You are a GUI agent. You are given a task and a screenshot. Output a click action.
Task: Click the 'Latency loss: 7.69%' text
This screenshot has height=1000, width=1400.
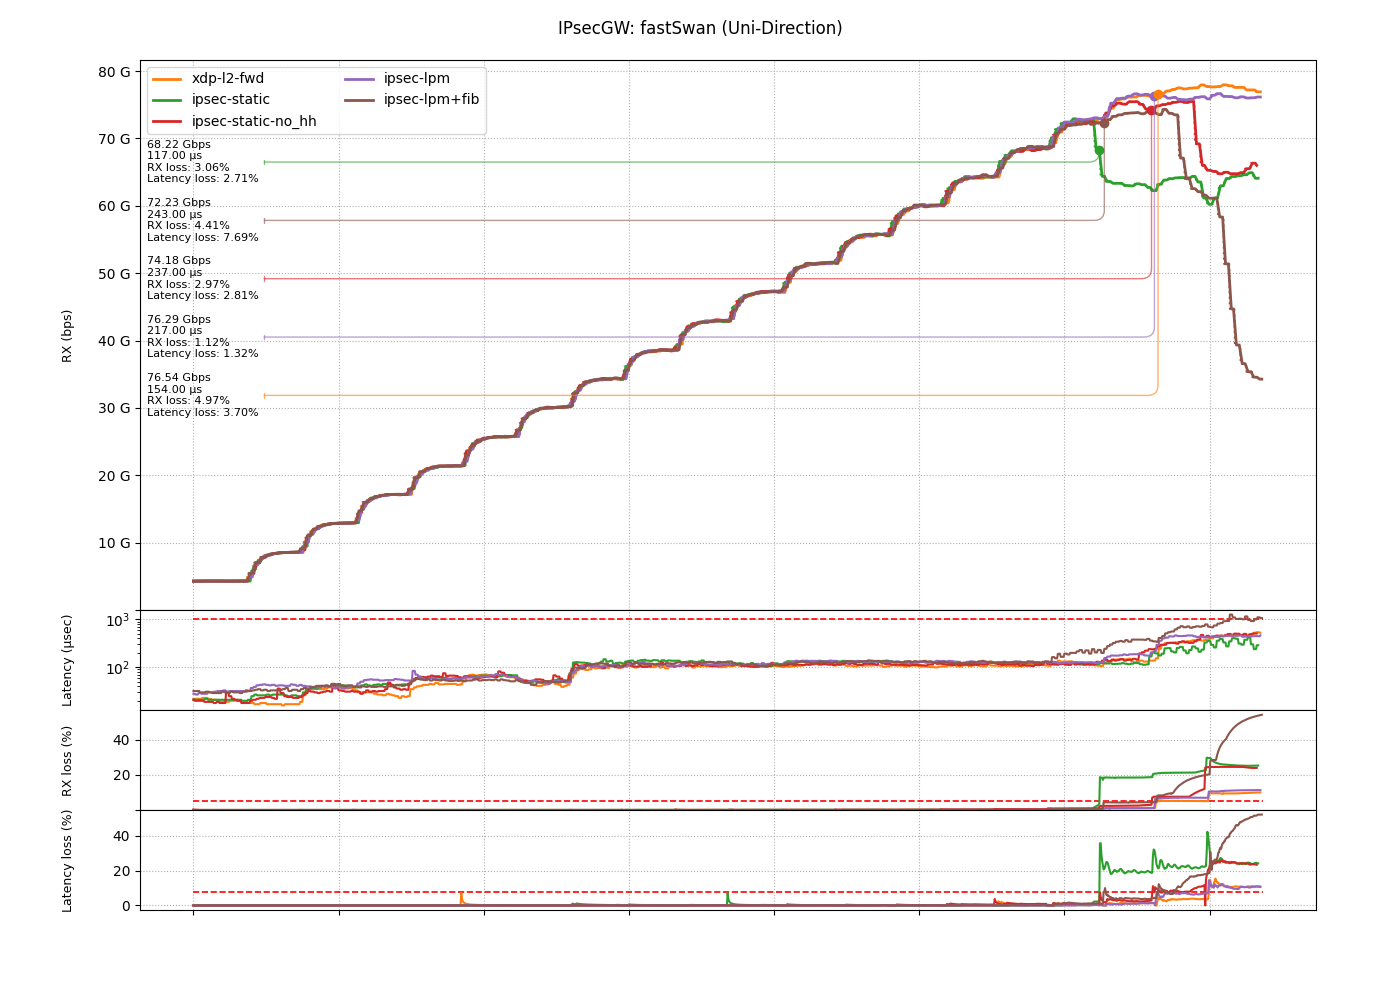pyautogui.click(x=203, y=237)
